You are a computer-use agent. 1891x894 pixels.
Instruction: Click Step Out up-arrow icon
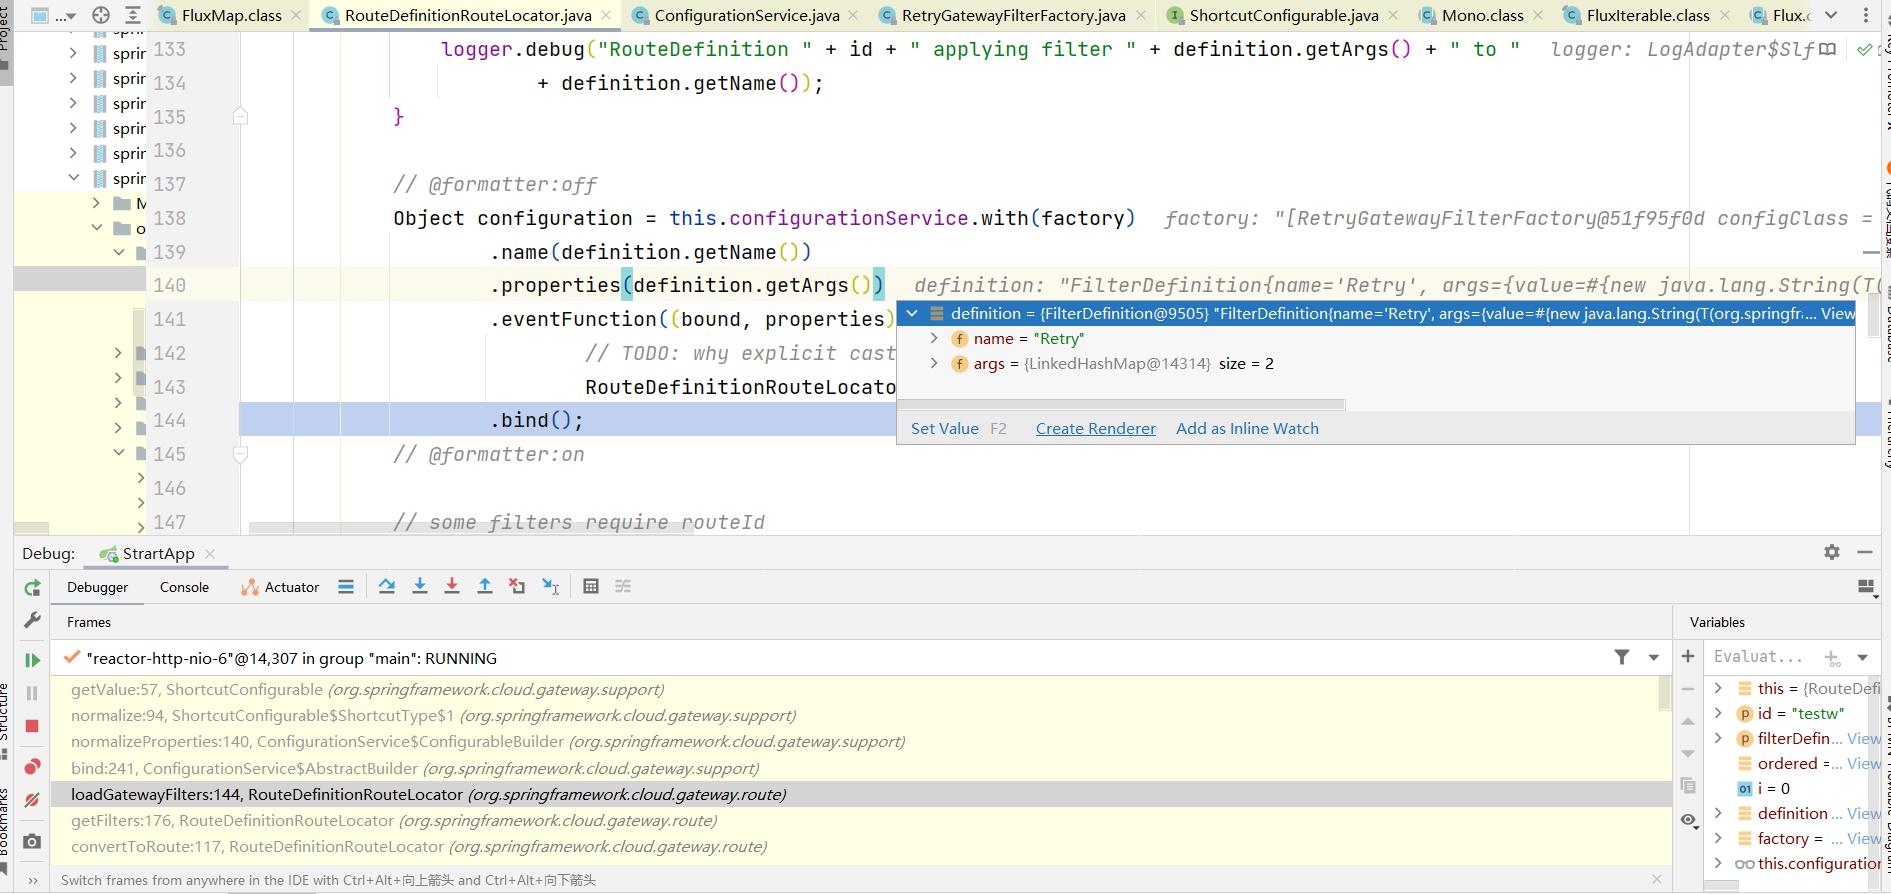tap(485, 587)
